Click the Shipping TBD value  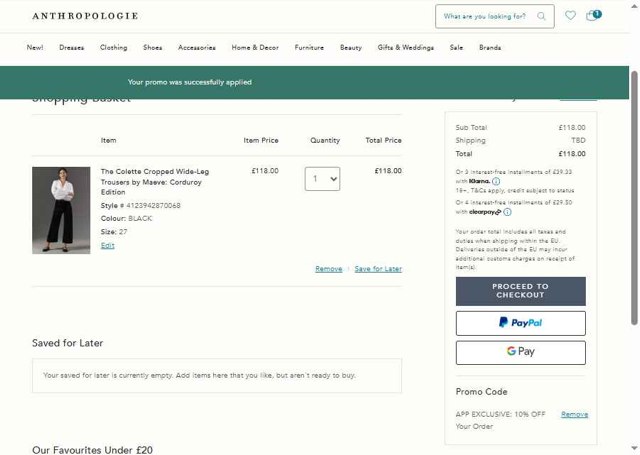click(x=578, y=140)
